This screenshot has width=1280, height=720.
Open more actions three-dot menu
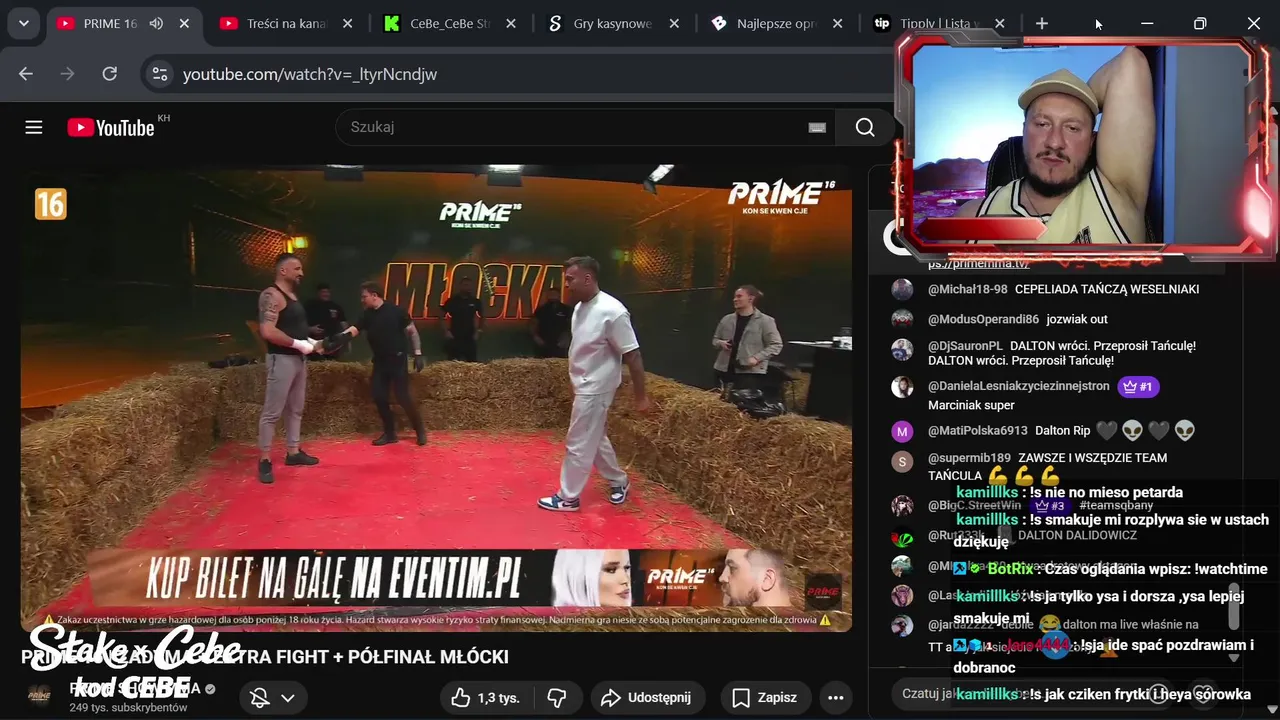click(836, 698)
